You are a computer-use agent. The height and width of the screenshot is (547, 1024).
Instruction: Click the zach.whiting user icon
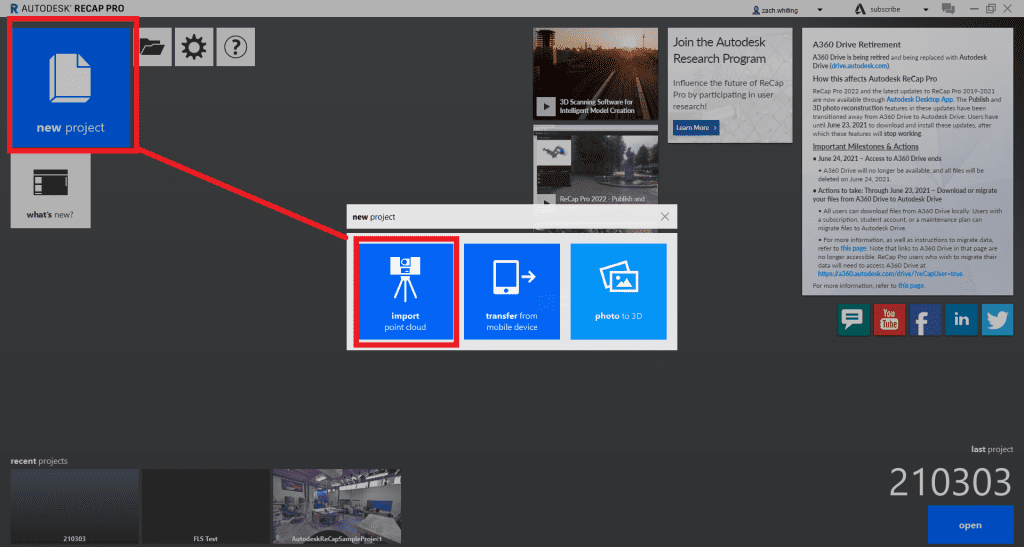coord(756,10)
